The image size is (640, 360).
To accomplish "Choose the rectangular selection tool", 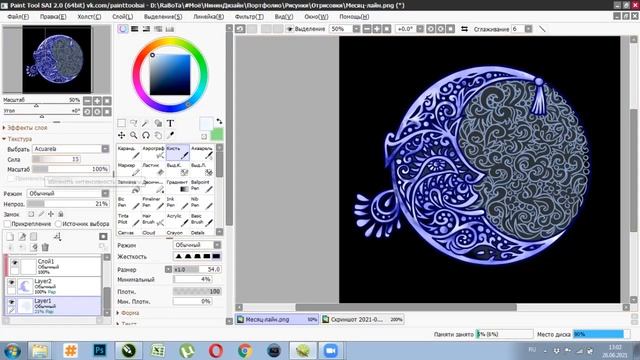I will (122, 123).
